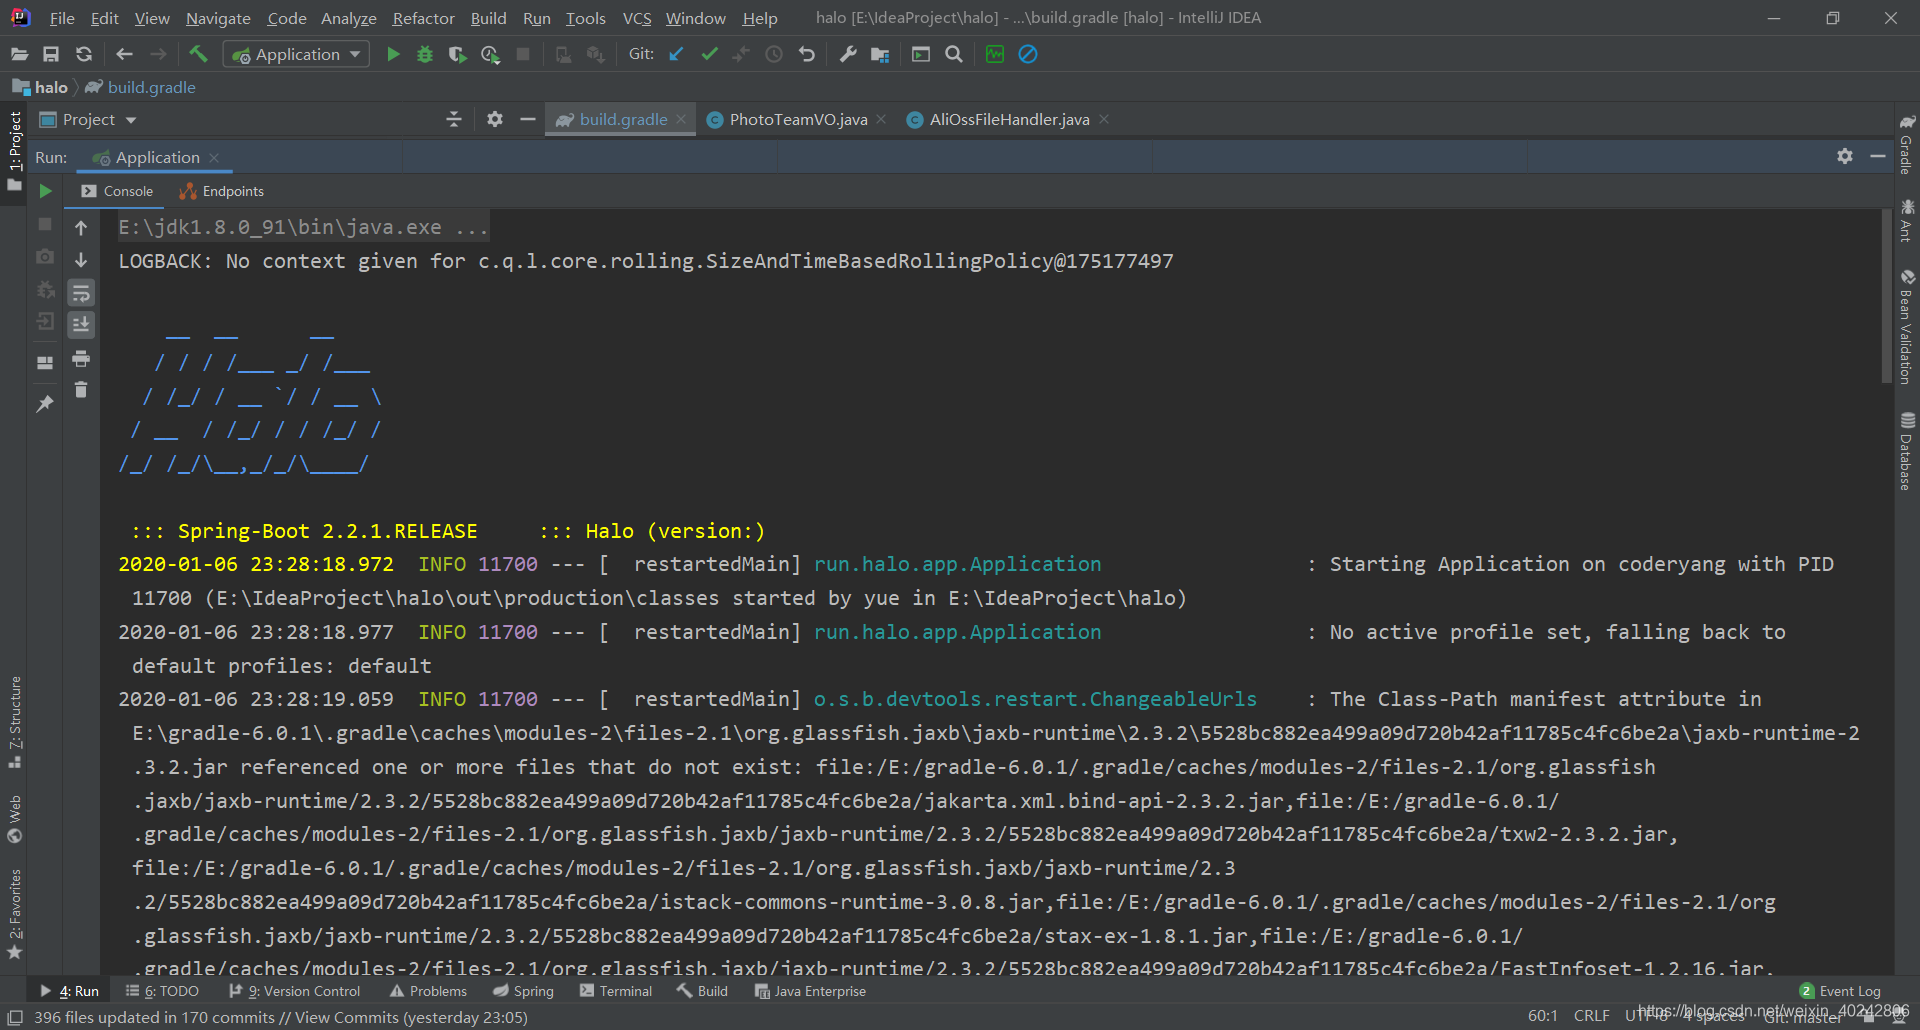Open Settings with the wrench icon
The image size is (1920, 1030).
pos(848,54)
